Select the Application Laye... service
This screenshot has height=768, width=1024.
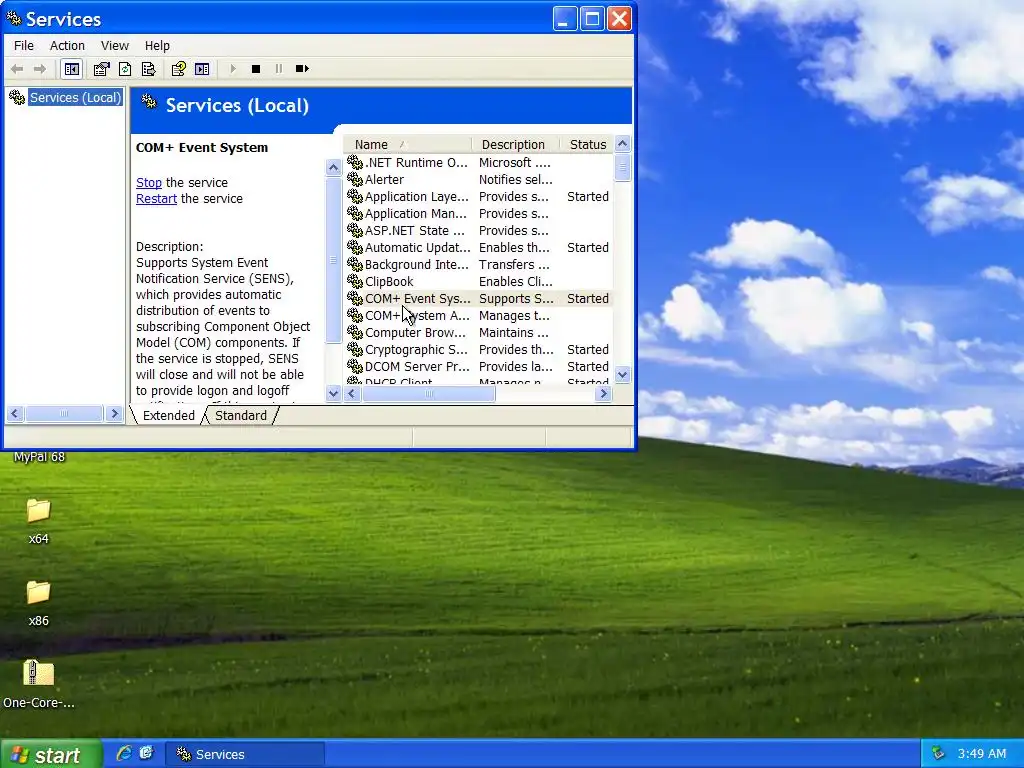coord(479,196)
